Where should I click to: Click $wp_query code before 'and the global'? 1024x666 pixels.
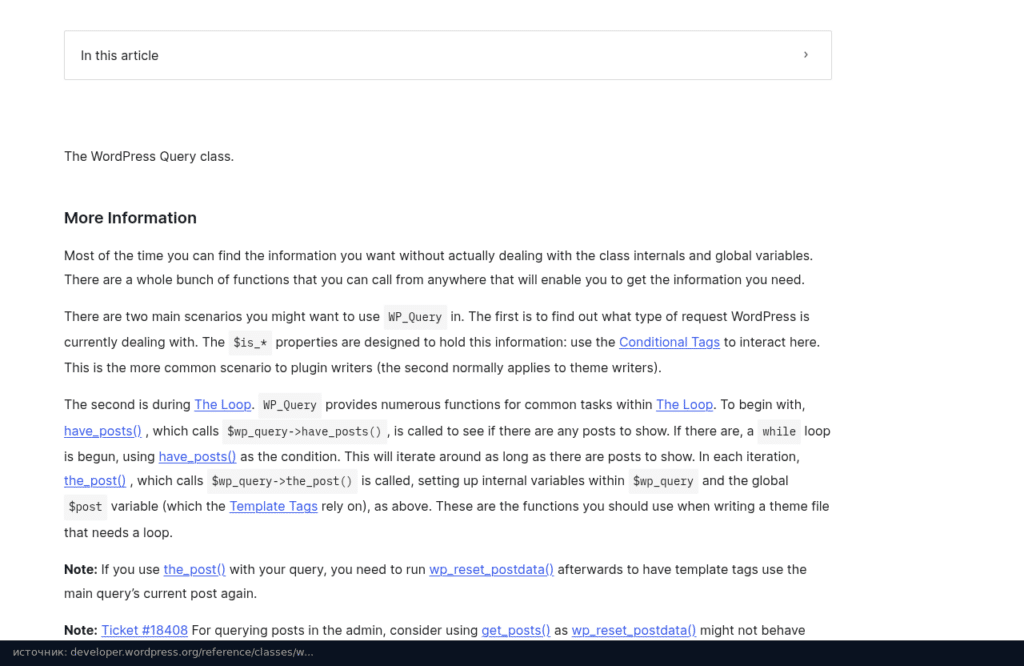click(663, 481)
